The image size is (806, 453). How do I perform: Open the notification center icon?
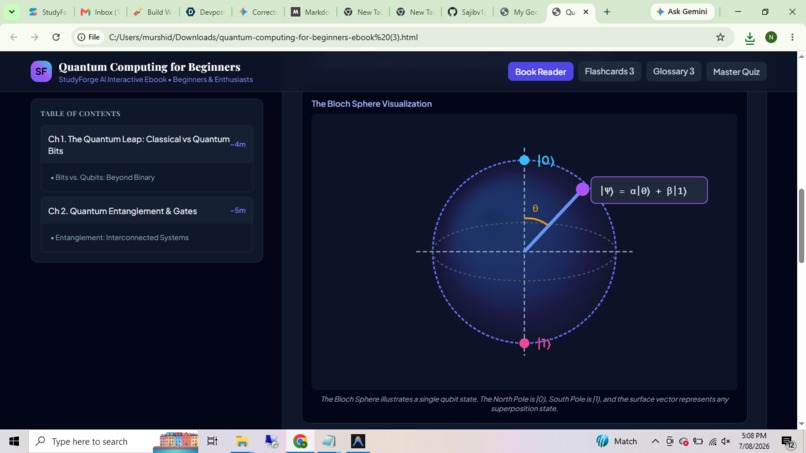pos(788,441)
